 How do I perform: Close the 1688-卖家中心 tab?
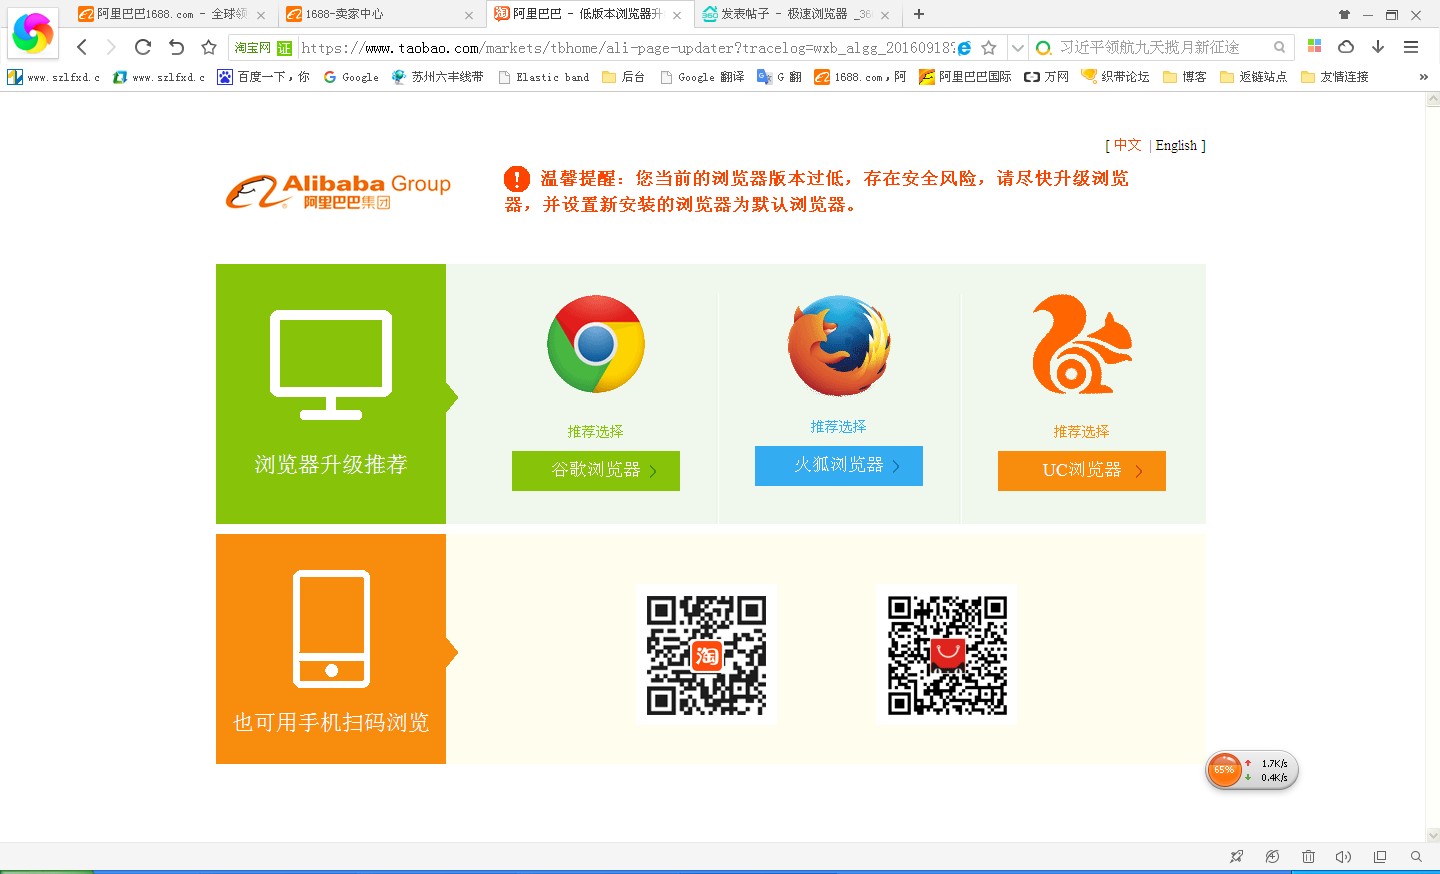click(469, 15)
